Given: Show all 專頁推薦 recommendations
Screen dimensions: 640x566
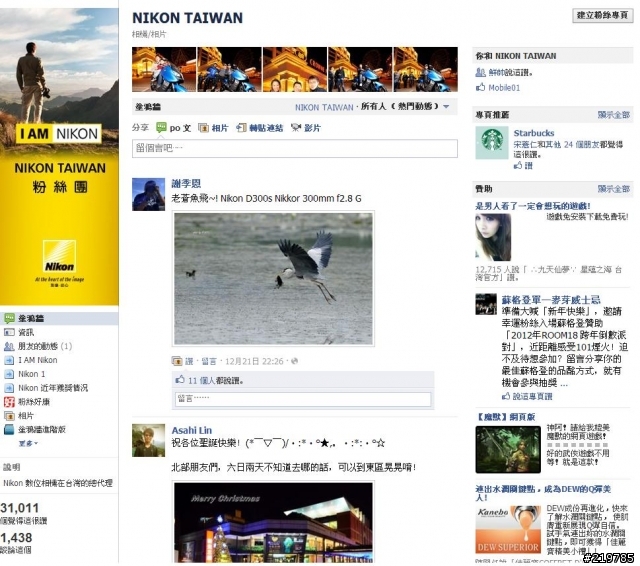Looking at the screenshot, I should 613,115.
